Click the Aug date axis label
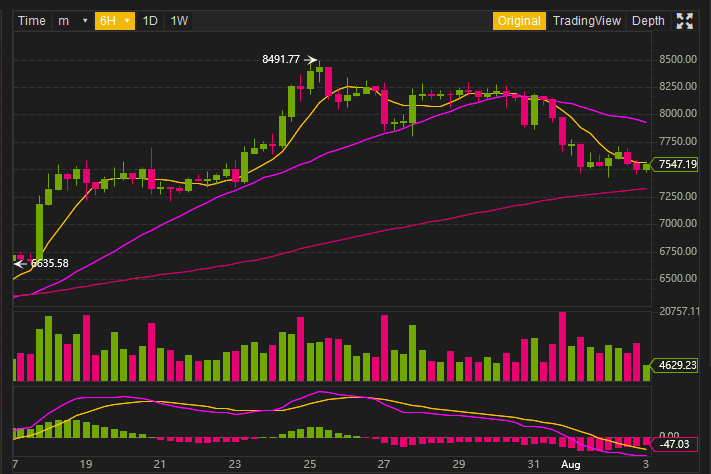 click(x=570, y=464)
